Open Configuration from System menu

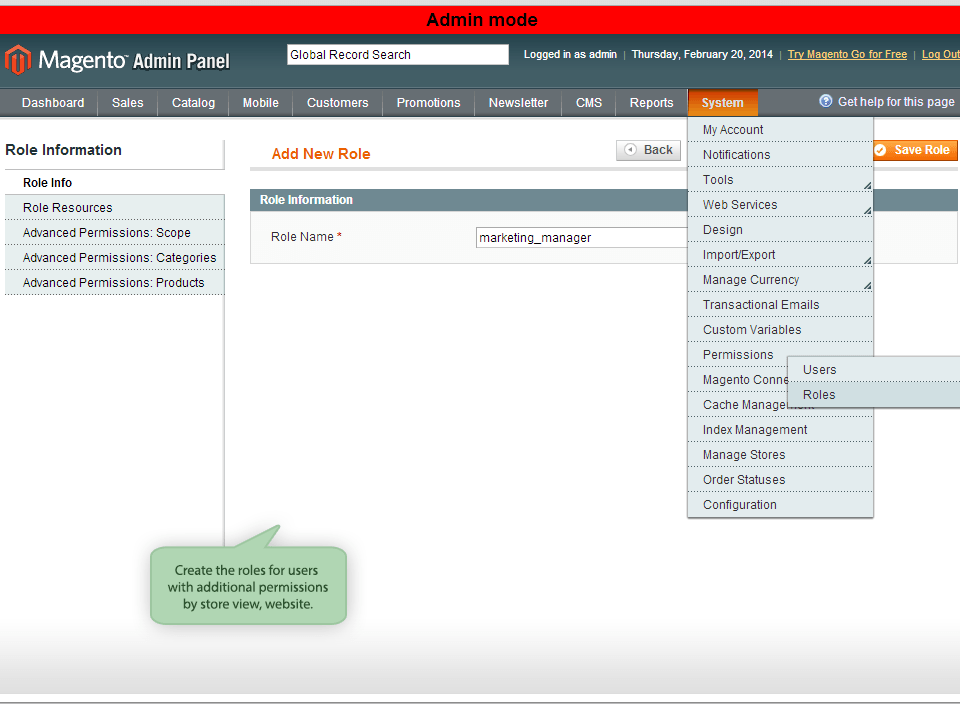[780, 505]
